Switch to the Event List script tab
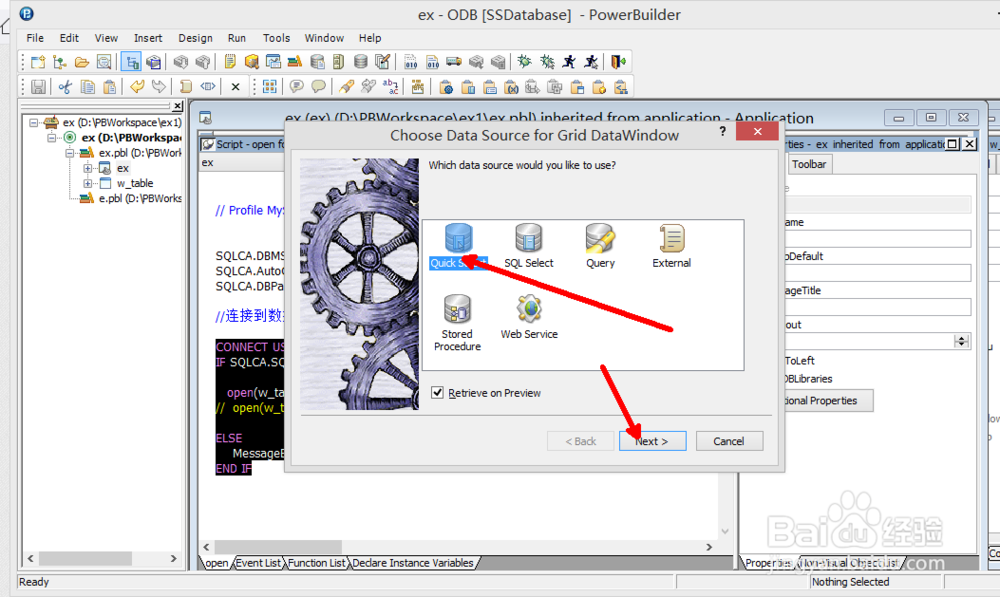Screen dimensions: 1000x597 point(258,563)
